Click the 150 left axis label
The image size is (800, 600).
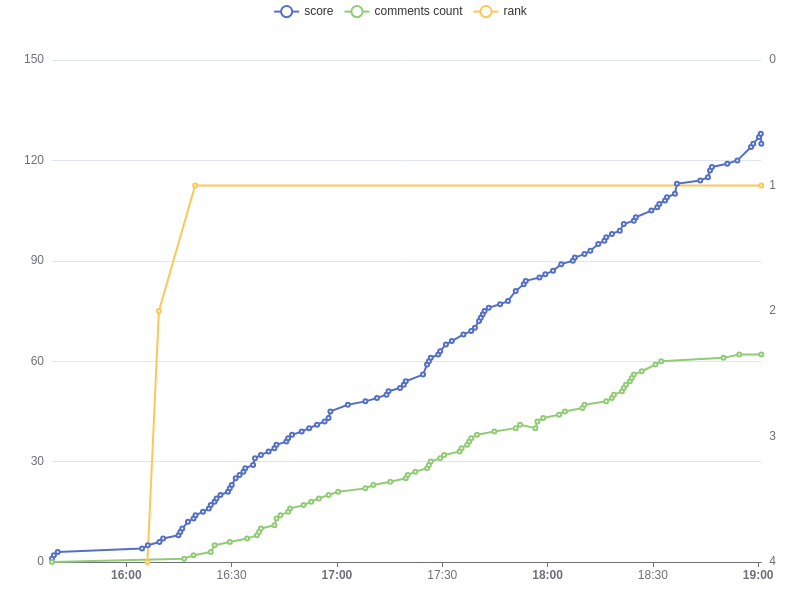34,59
